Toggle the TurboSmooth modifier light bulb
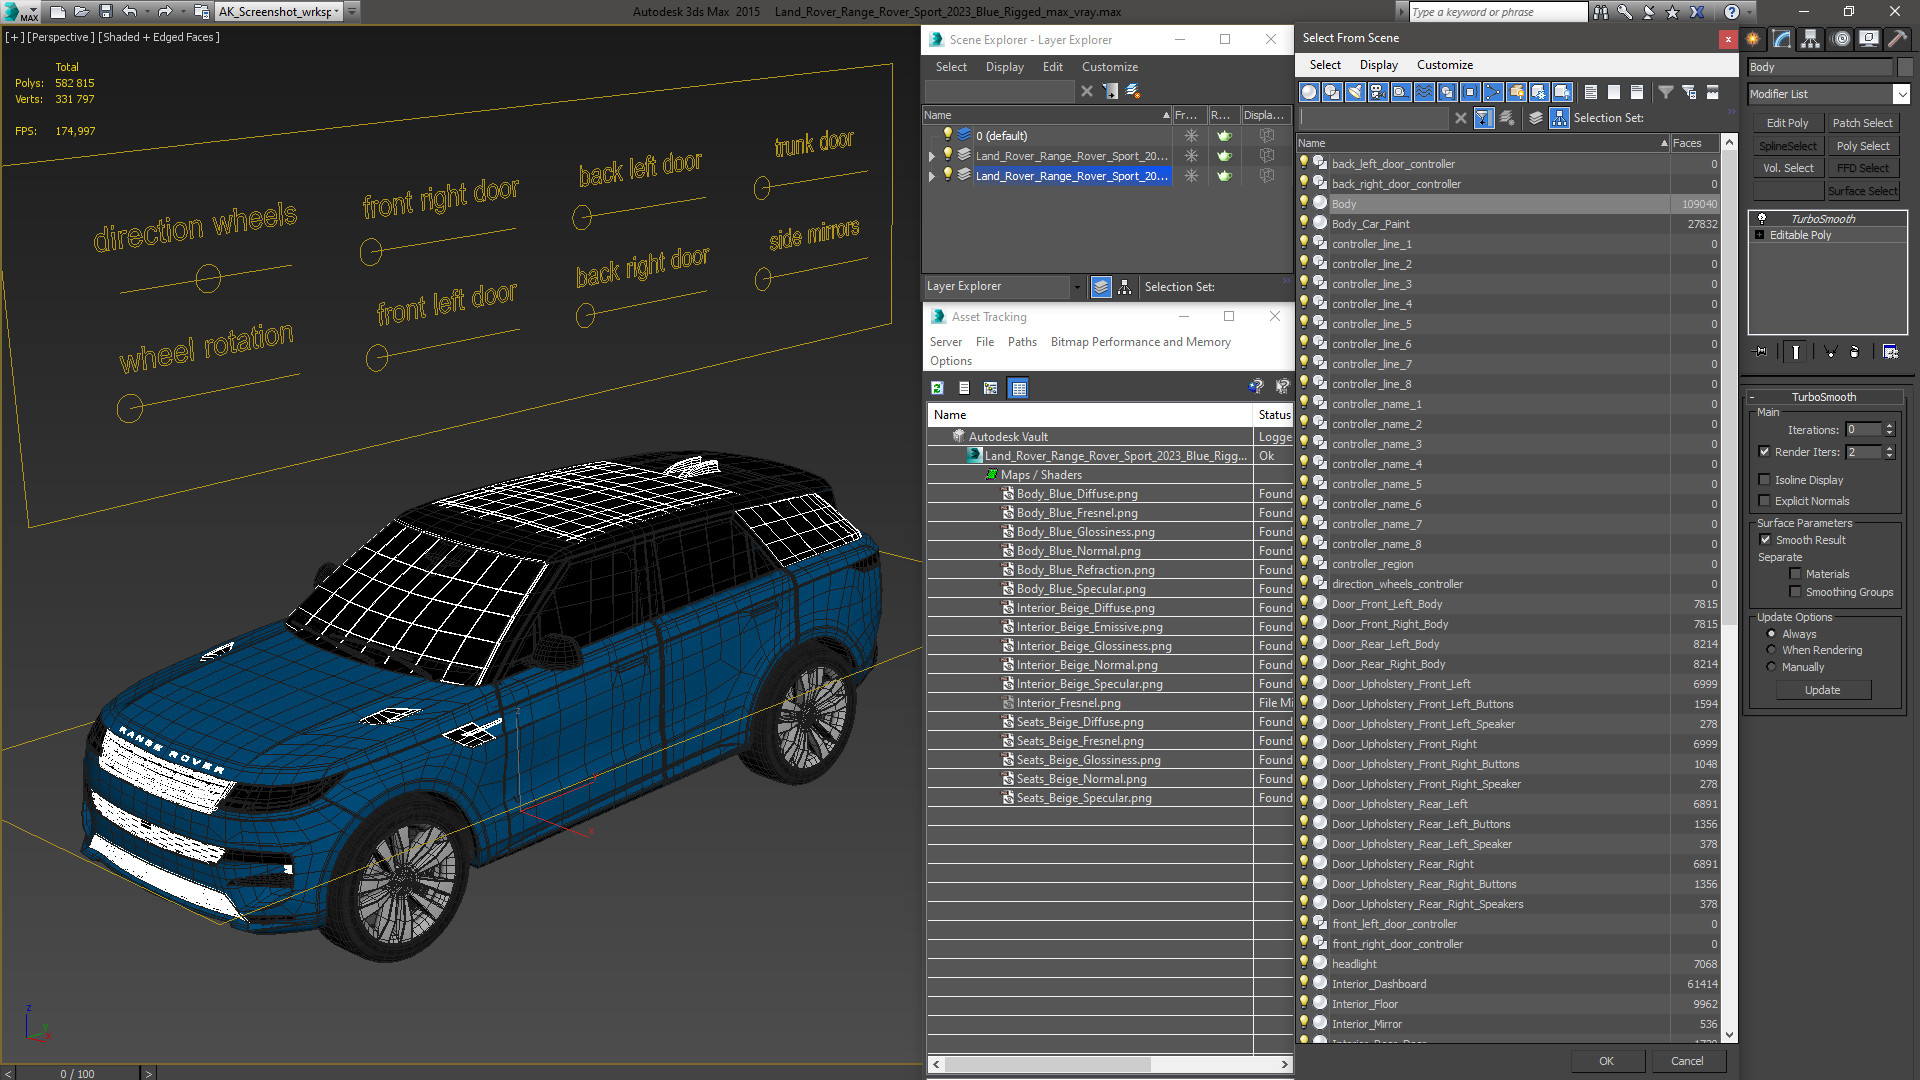Screen dimensions: 1920x1080 pyautogui.click(x=1762, y=218)
